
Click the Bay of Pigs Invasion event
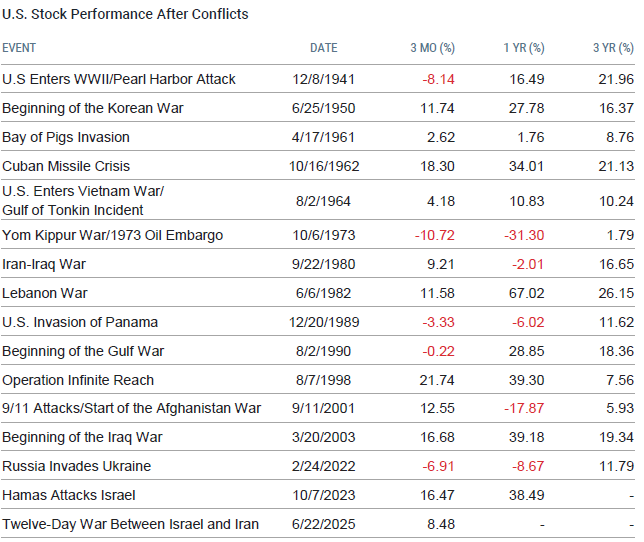66,137
